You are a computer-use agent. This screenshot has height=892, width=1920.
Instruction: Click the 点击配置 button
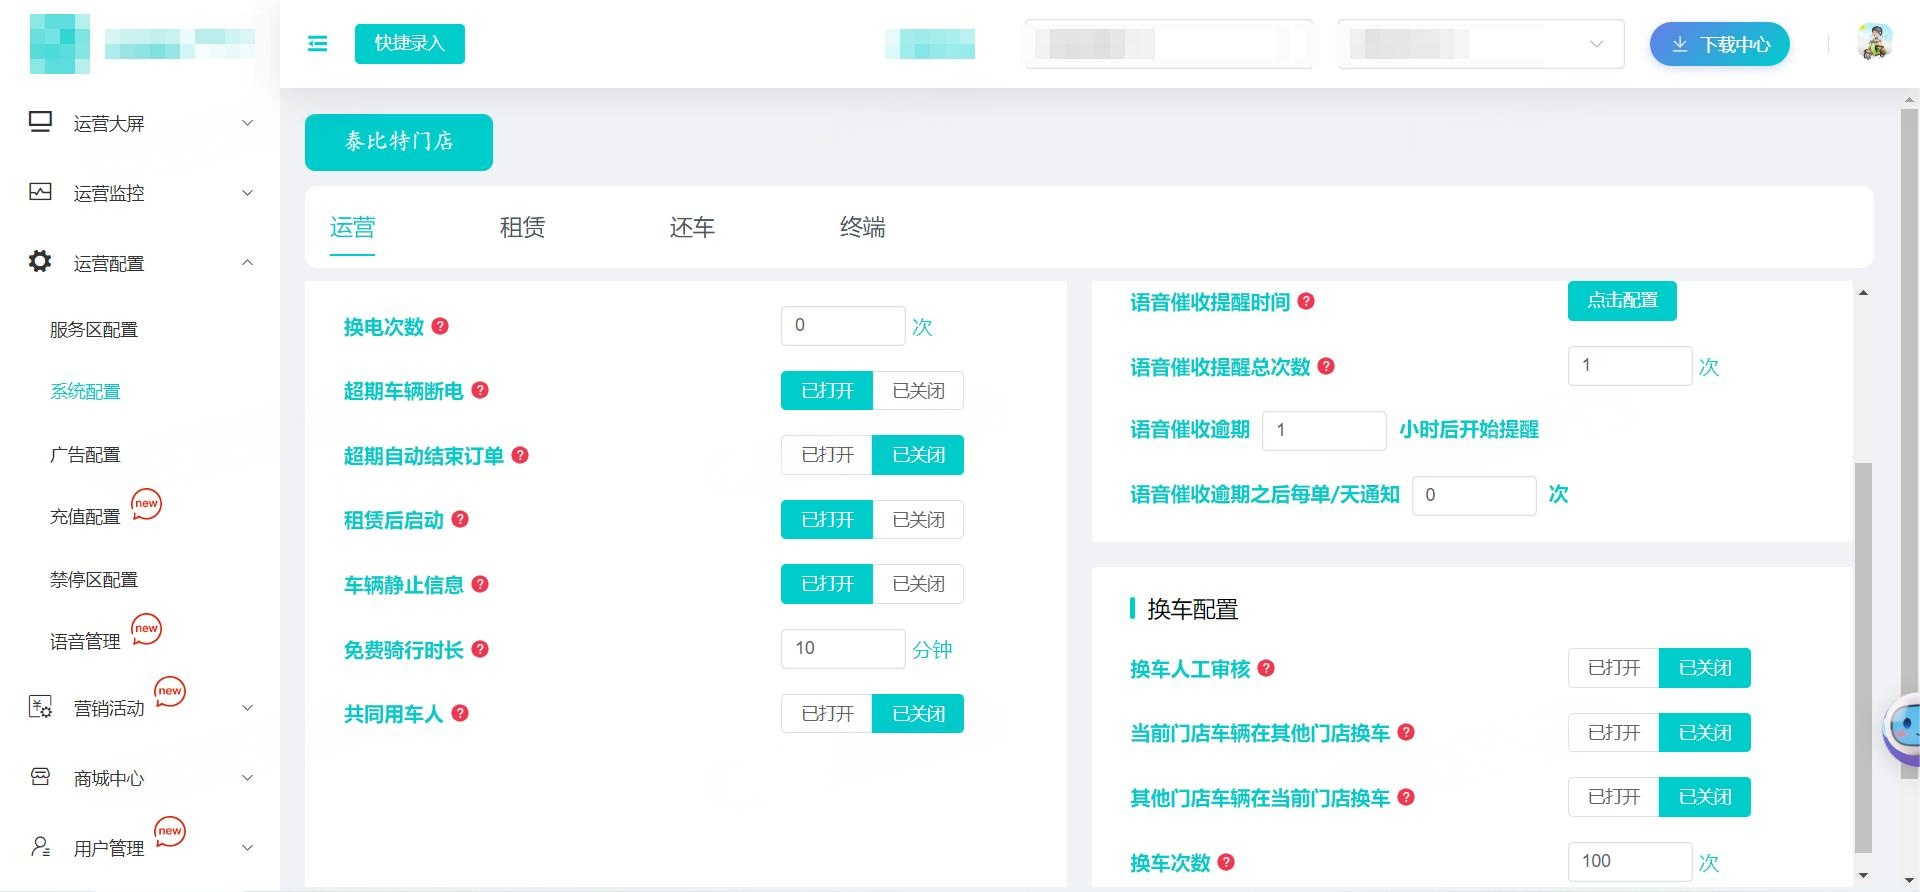click(1622, 300)
